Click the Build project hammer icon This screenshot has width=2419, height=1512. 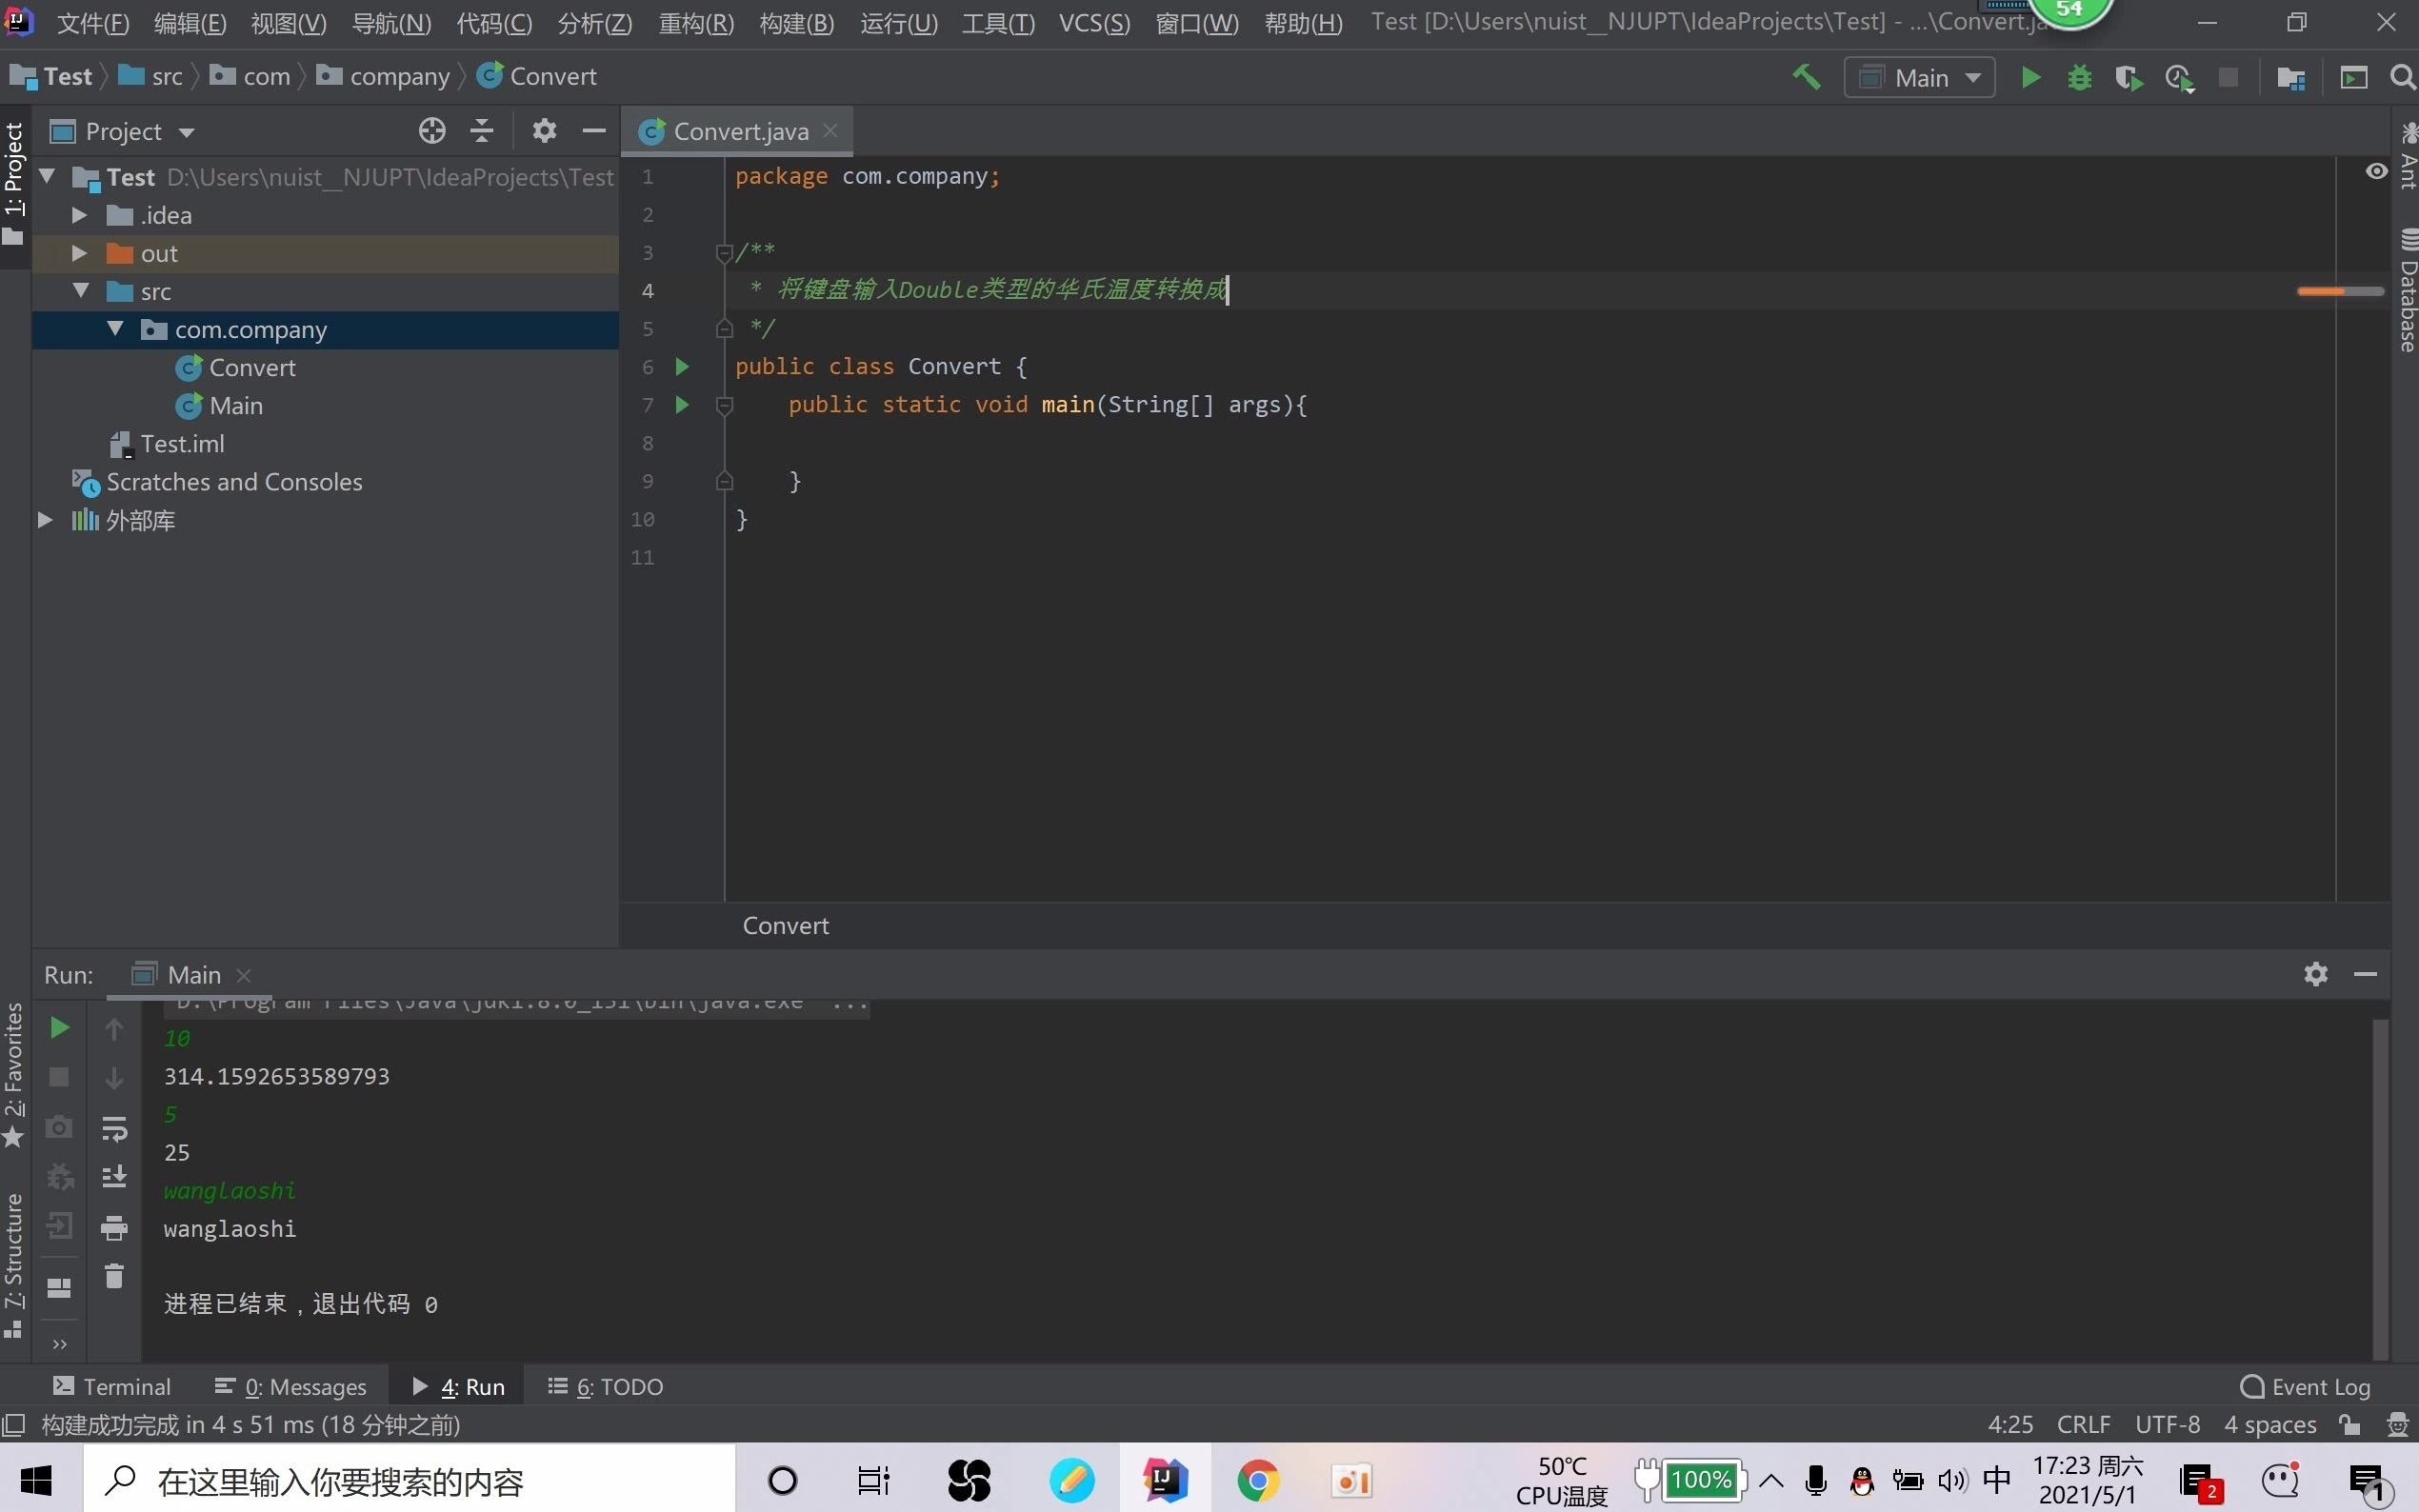pyautogui.click(x=1806, y=77)
